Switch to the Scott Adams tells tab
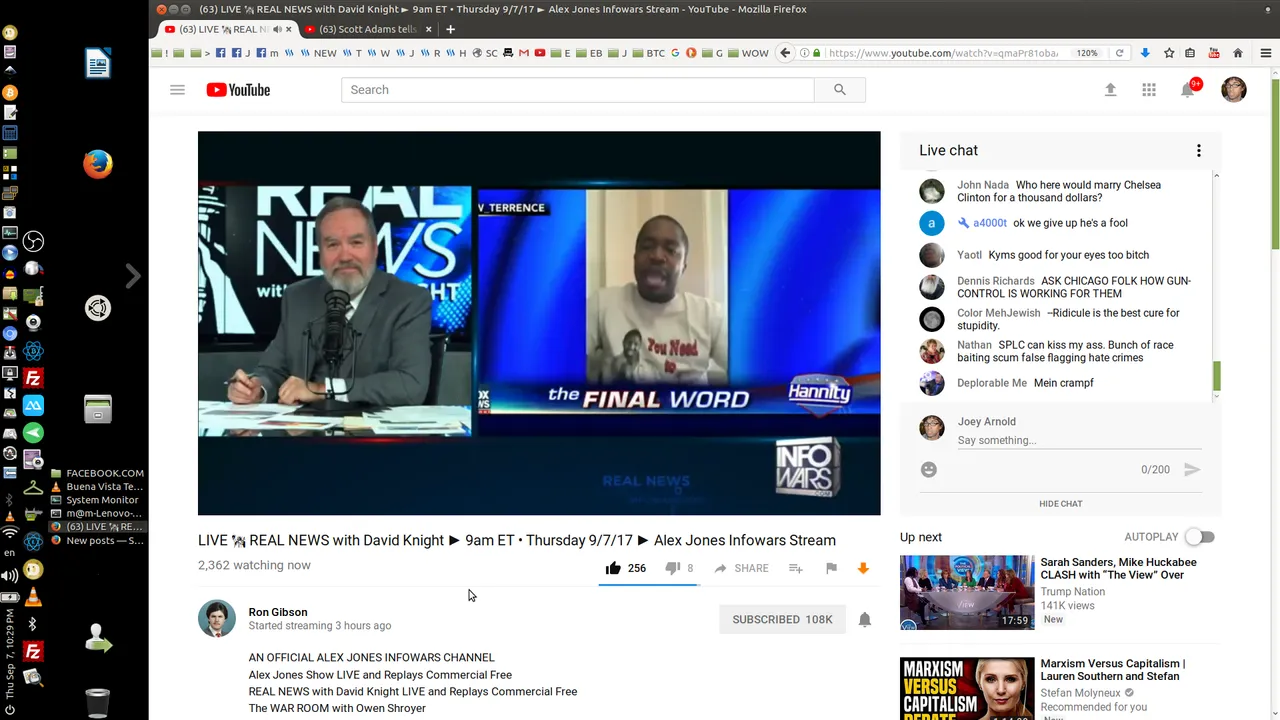Viewport: 1280px width, 720px height. point(366,29)
